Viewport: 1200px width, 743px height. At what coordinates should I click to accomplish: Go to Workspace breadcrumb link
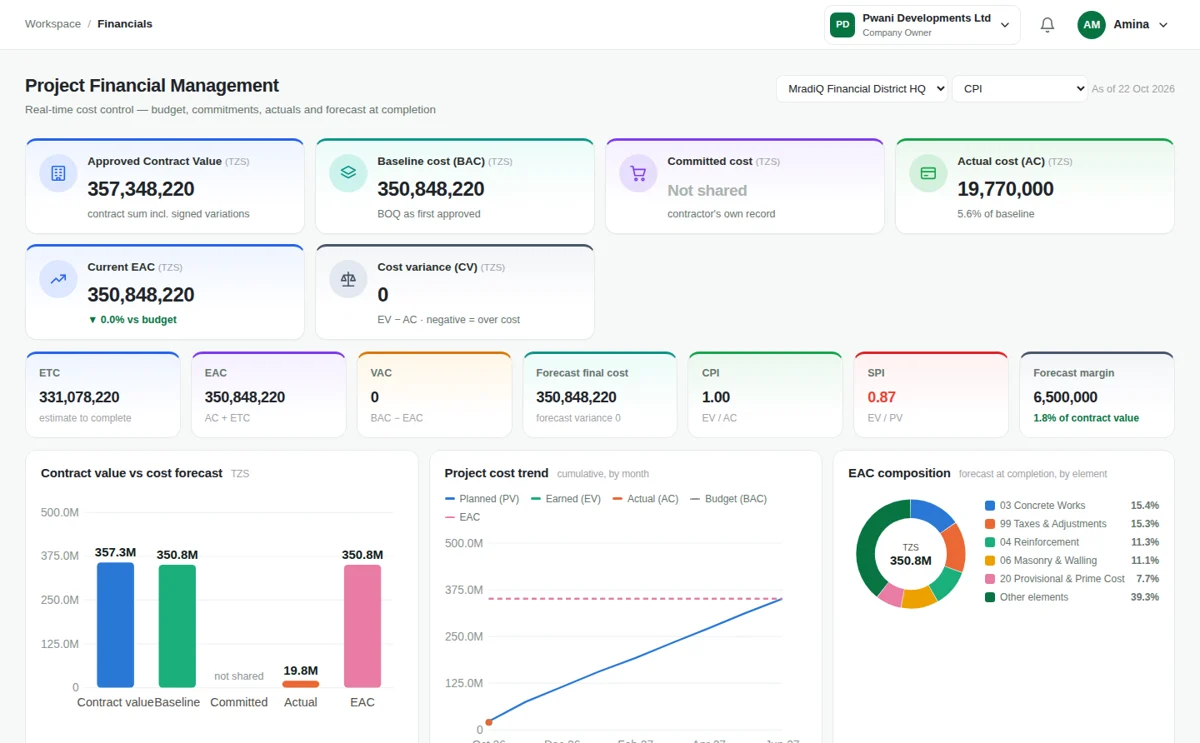[53, 24]
